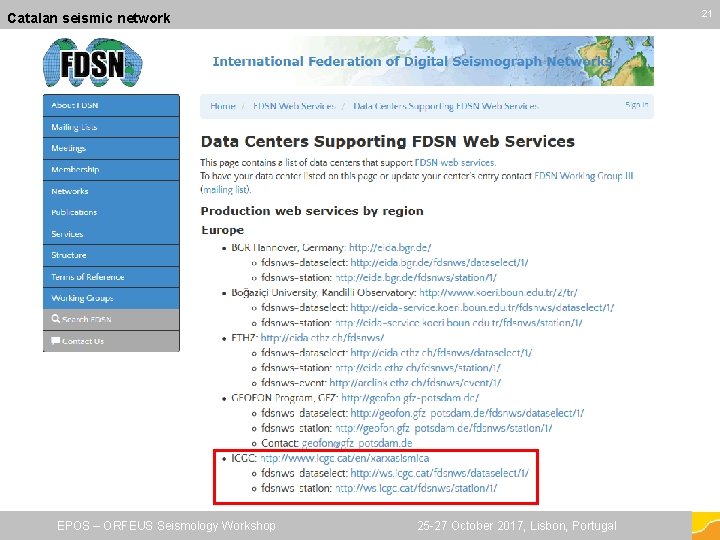Open the Kandilli Observatory koeri.boun.edu.tr link
Screen dimensions: 720x540
(498, 292)
